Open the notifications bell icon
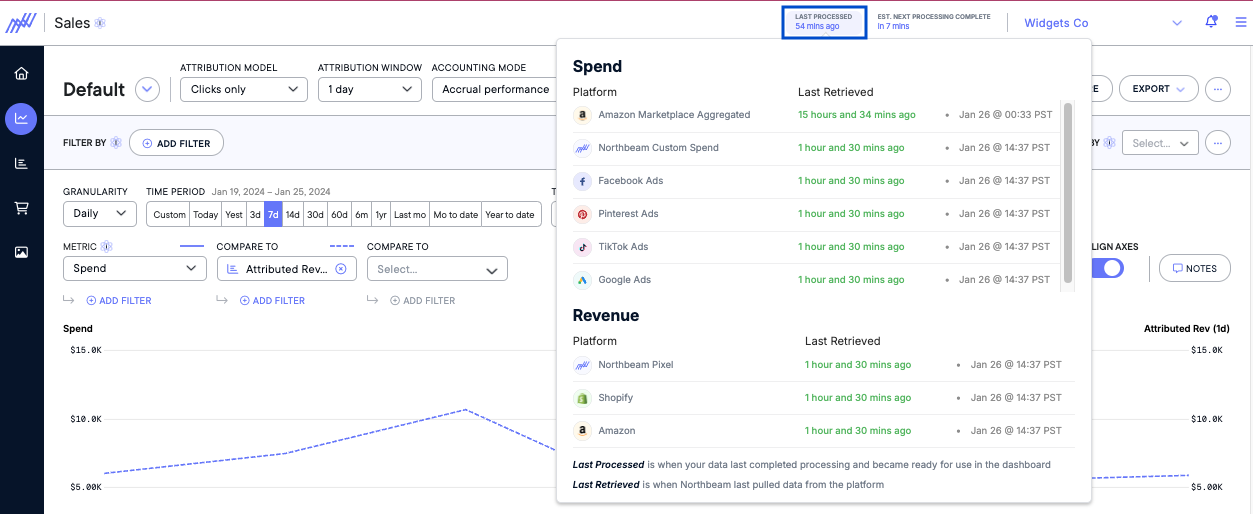The image size is (1253, 514). click(x=1212, y=22)
